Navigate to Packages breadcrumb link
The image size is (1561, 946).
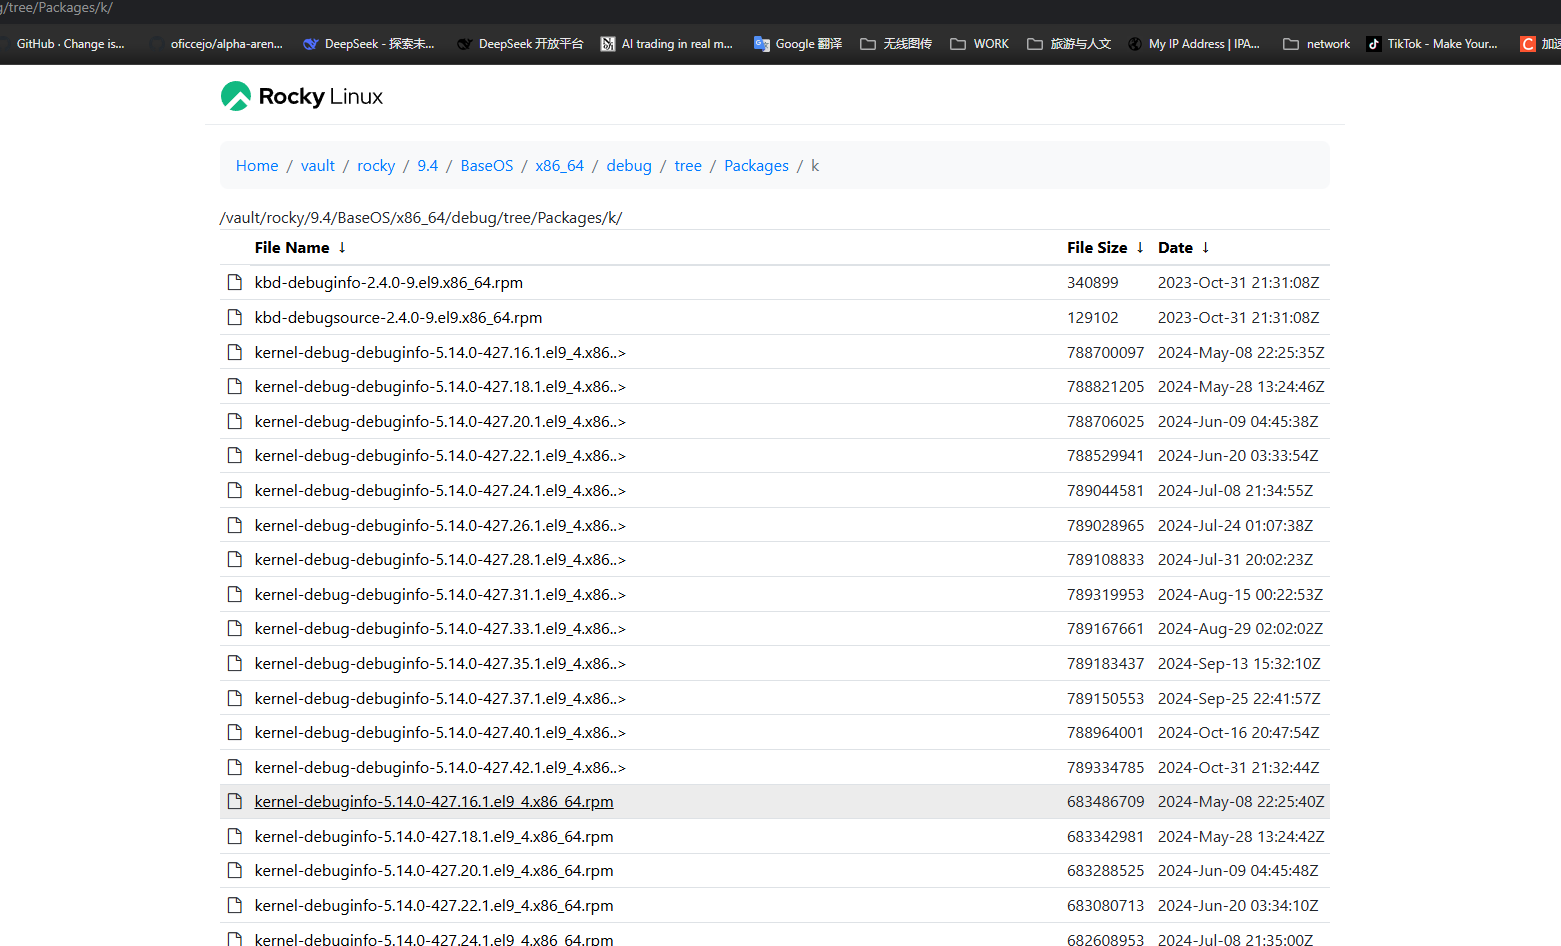(x=756, y=166)
